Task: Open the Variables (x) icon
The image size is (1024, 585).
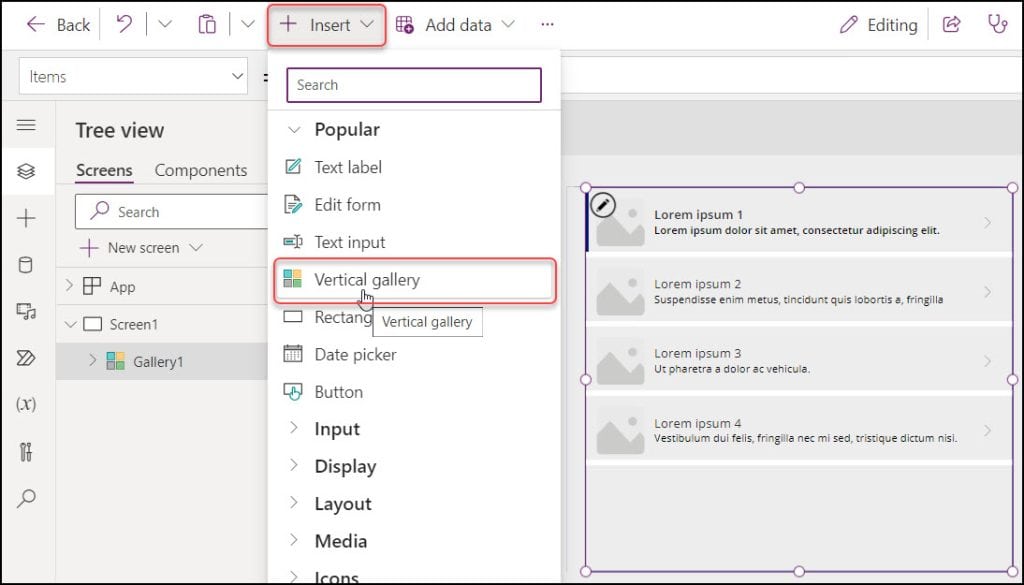Action: pos(26,405)
